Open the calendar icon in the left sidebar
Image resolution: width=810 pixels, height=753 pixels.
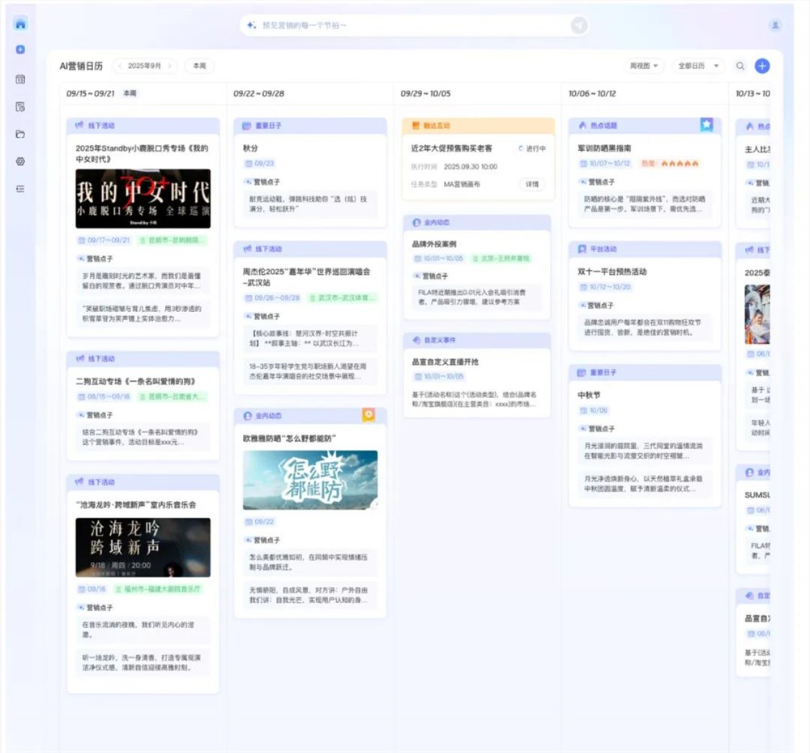click(x=21, y=76)
